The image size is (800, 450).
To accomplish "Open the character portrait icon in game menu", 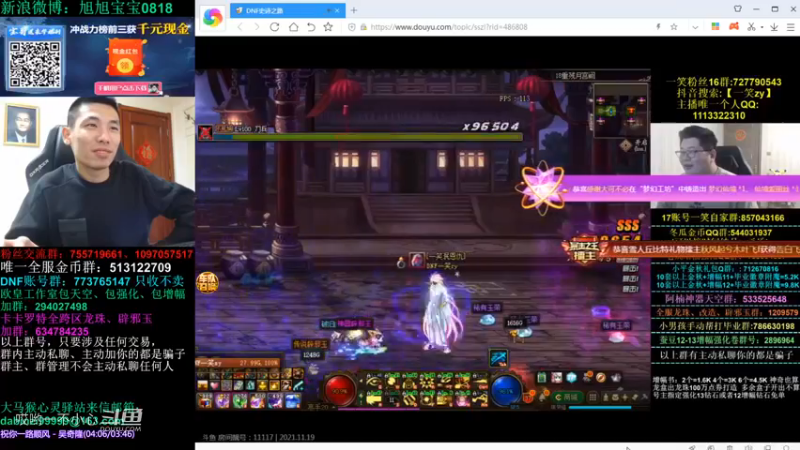I will tap(556, 378).
